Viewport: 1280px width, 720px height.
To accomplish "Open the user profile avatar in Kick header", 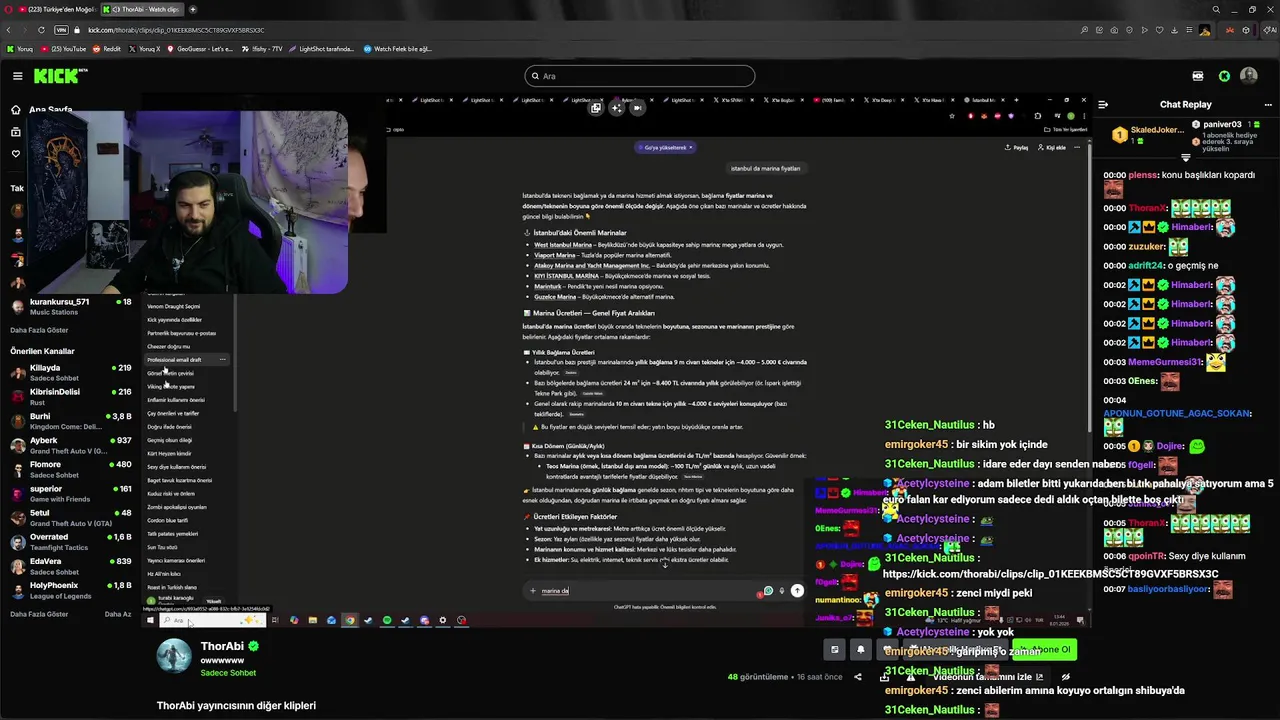I will (1249, 76).
